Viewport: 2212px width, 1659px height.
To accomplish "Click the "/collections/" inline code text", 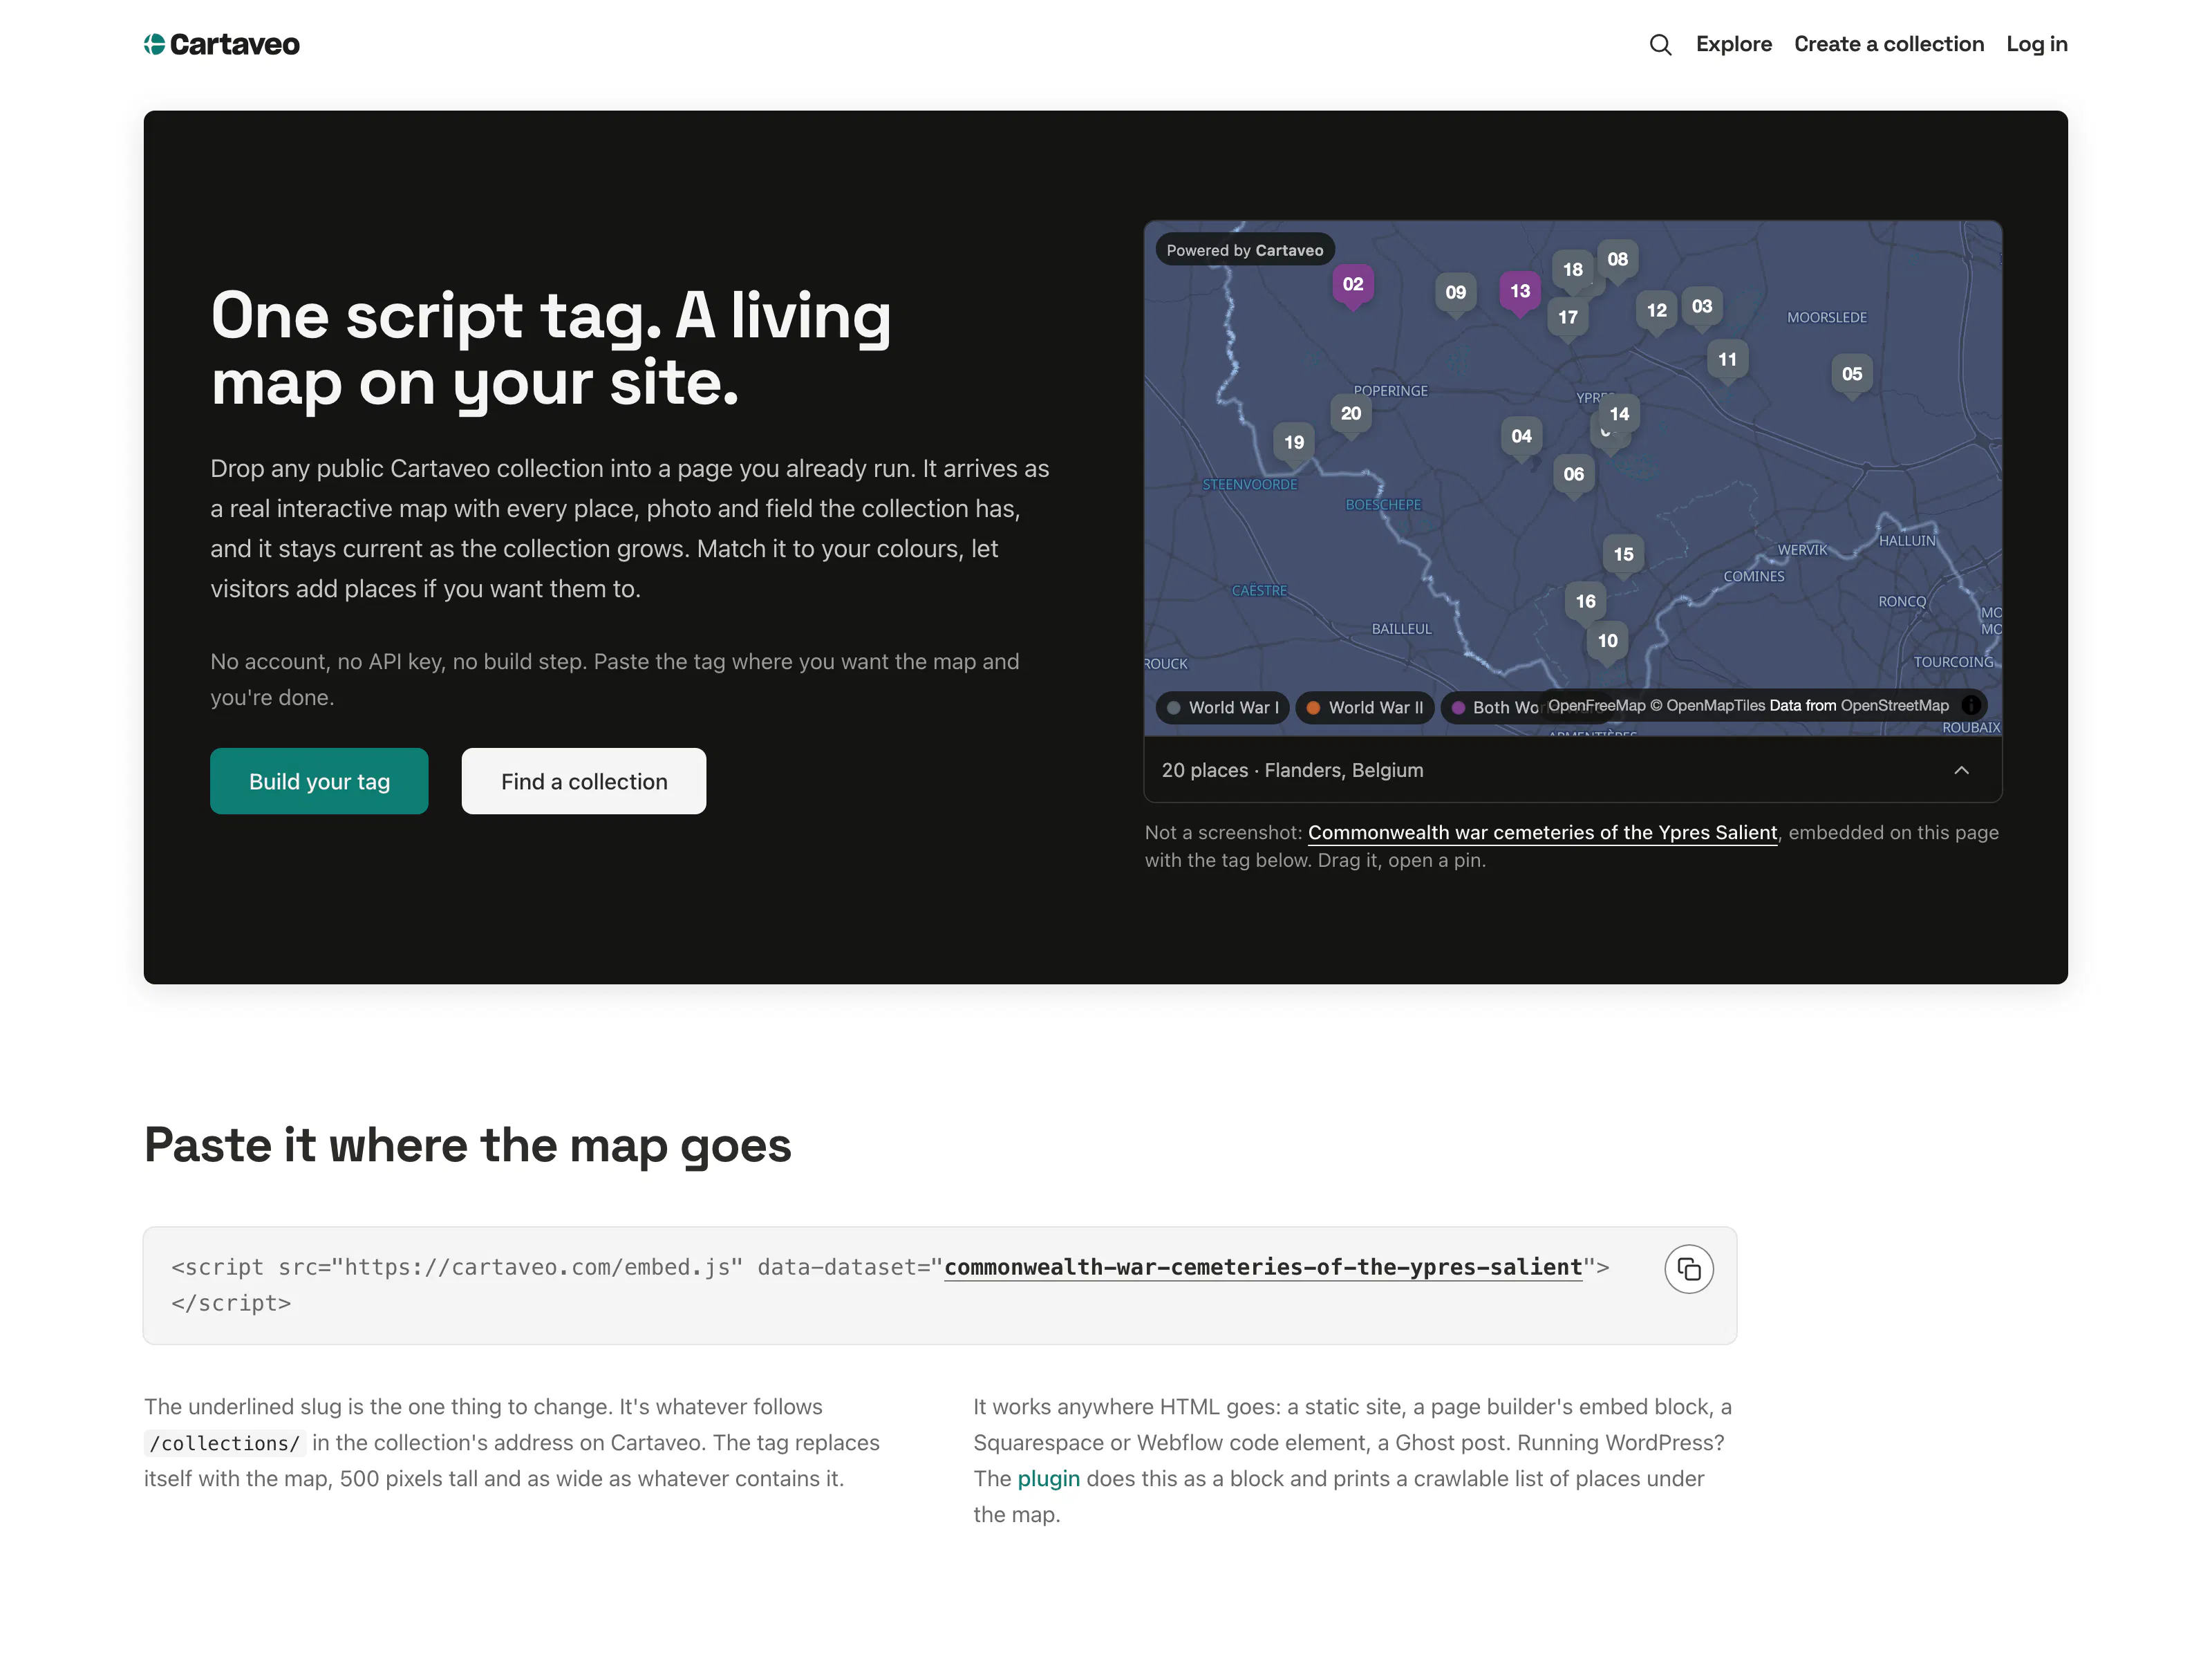I will click(x=224, y=1444).
